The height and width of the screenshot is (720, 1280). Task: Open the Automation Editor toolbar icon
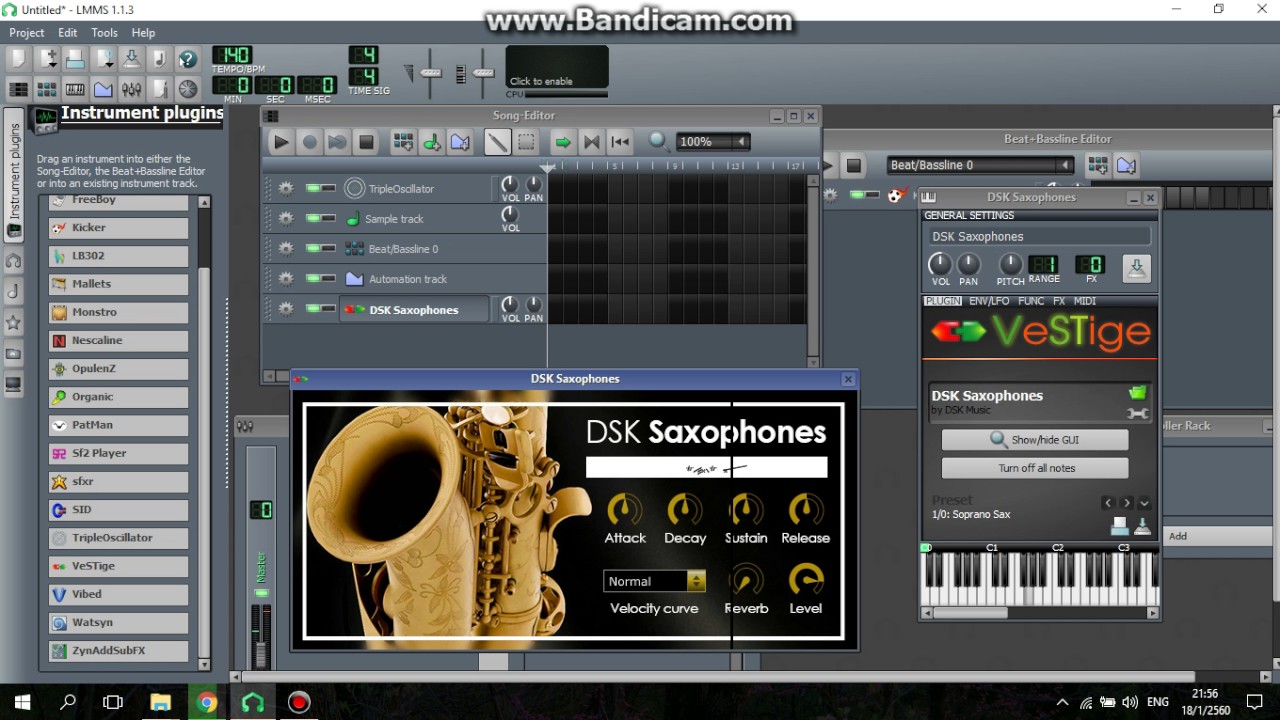coord(103,88)
